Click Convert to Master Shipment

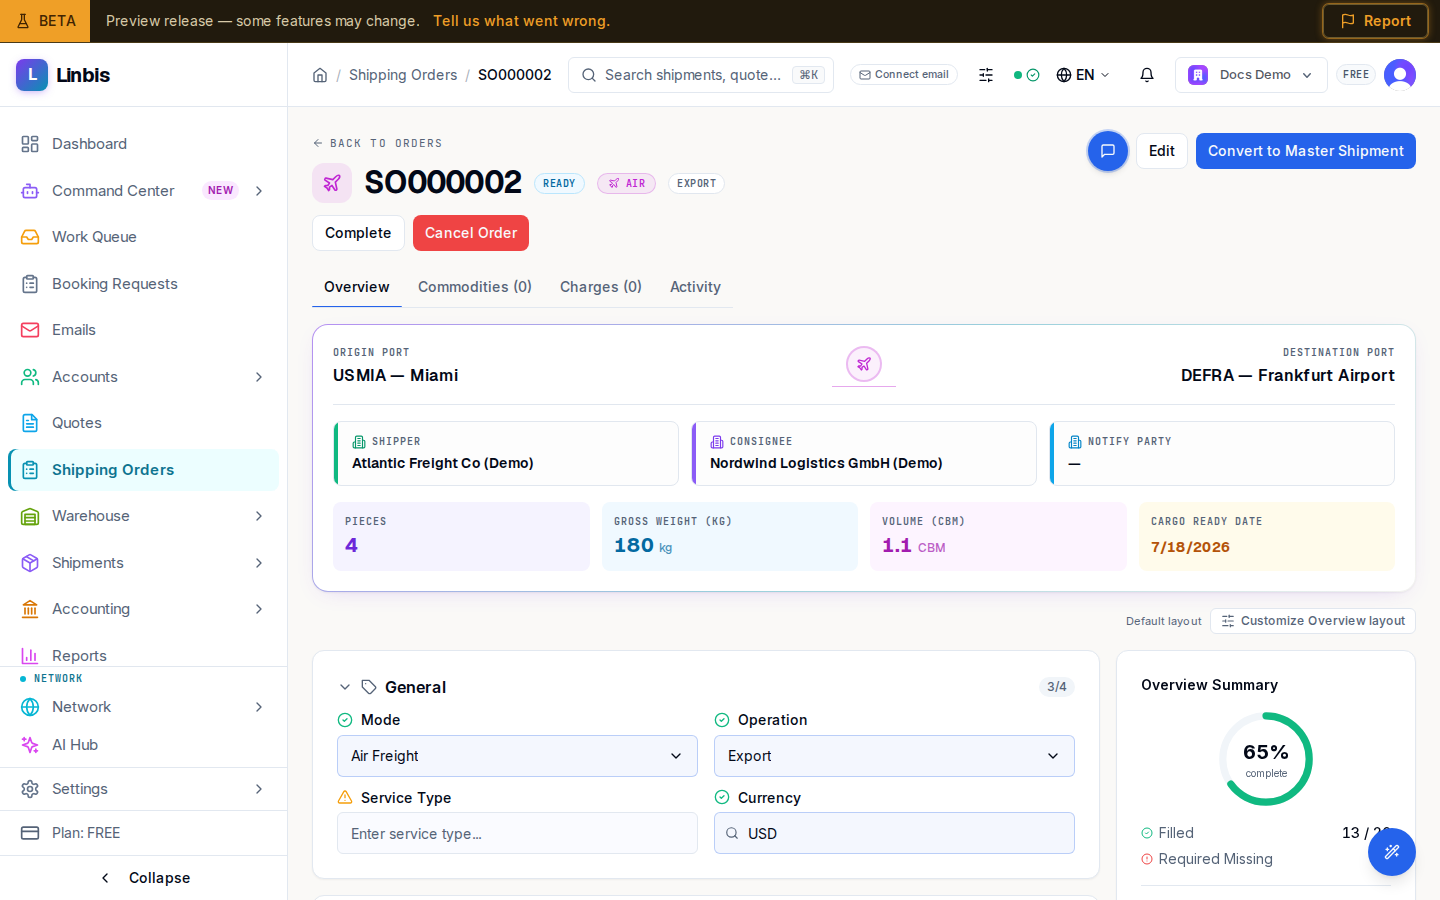tap(1306, 151)
